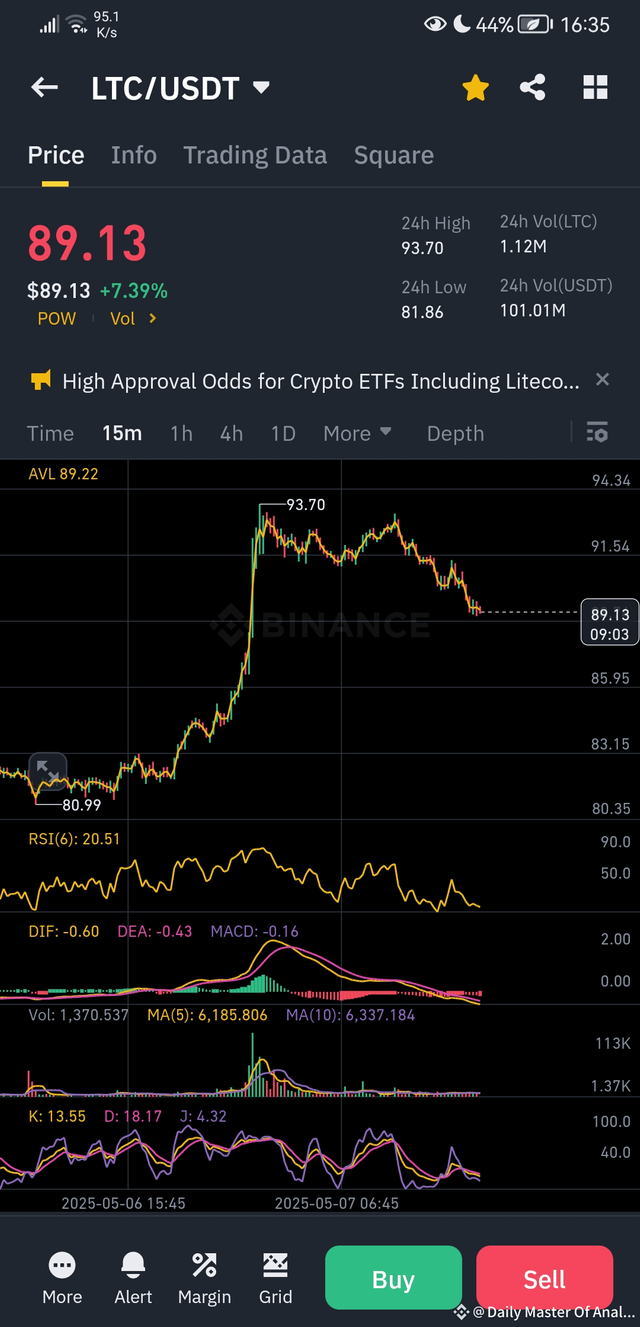
Task: Tap the 24h Low value 81.86
Action: 422,311
